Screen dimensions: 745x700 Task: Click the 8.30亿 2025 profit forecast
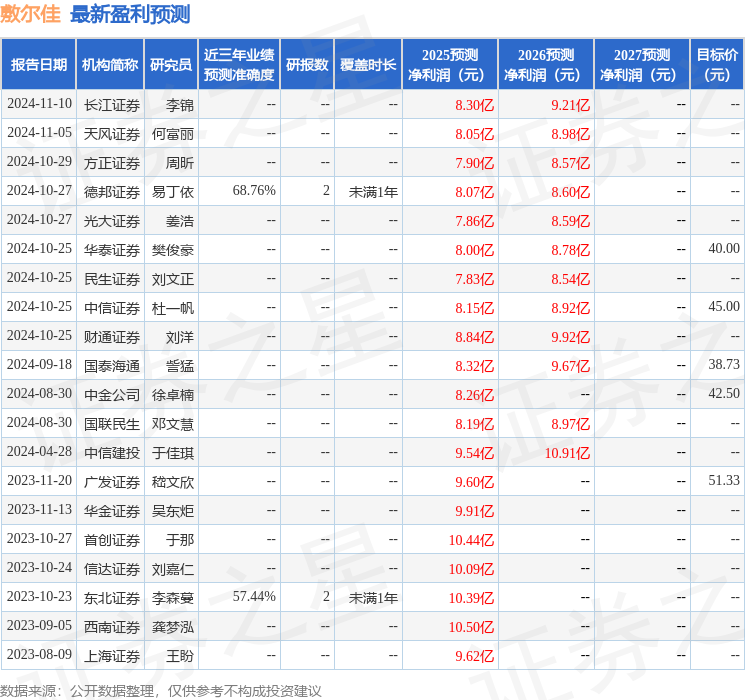click(474, 105)
